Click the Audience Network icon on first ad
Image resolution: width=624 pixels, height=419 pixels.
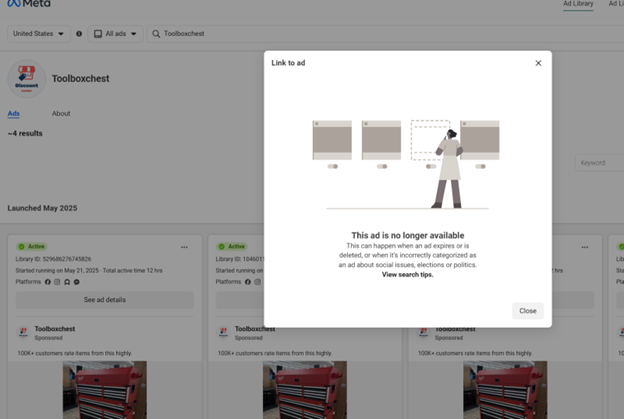[67, 282]
